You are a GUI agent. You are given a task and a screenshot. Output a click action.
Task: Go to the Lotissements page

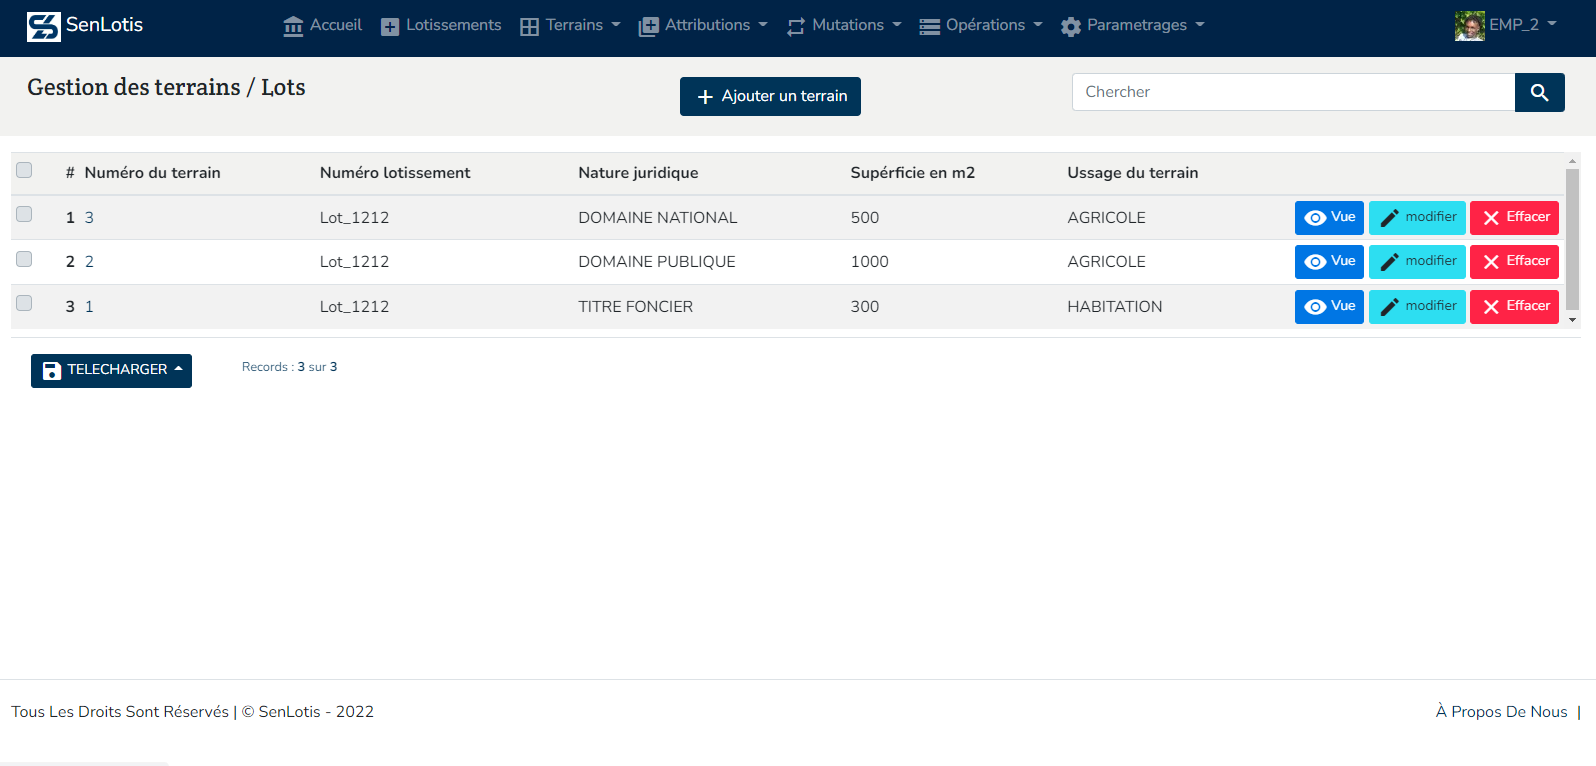click(x=441, y=25)
